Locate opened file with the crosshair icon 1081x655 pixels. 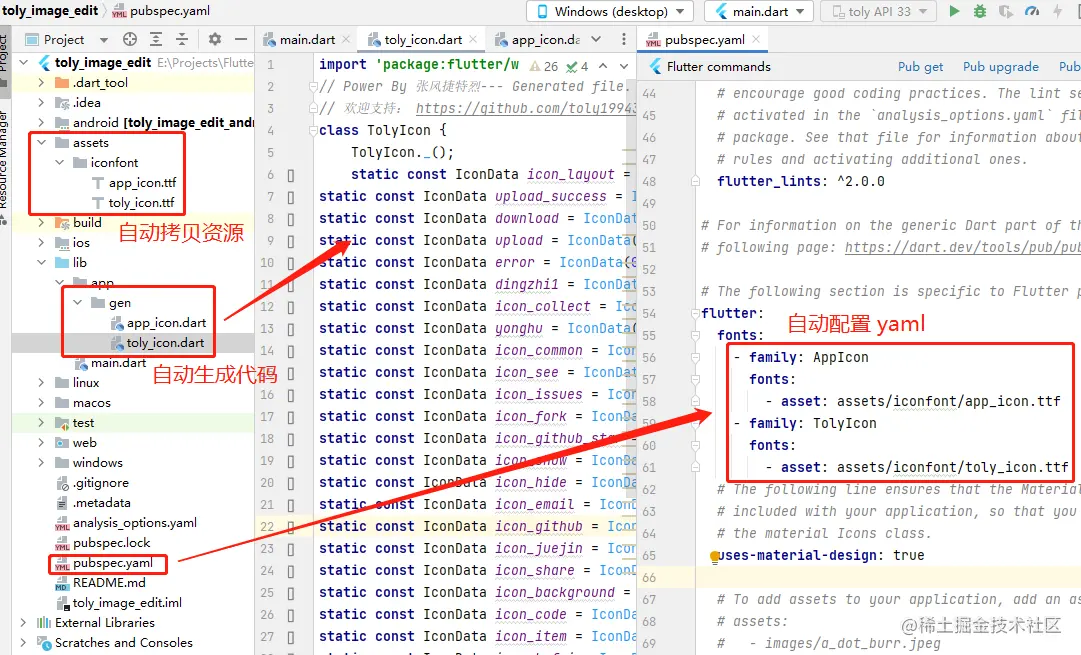[130, 39]
